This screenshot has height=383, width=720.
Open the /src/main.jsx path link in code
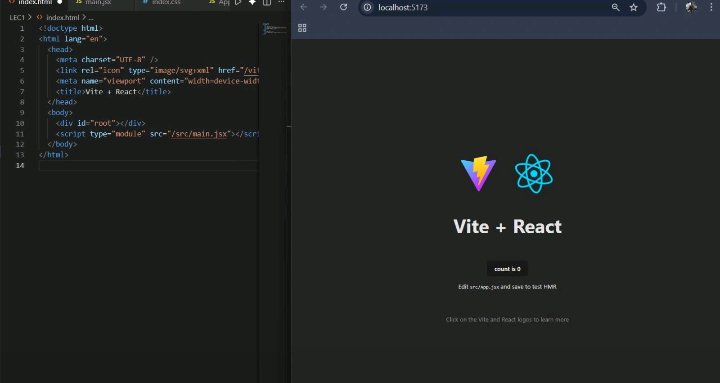199,134
